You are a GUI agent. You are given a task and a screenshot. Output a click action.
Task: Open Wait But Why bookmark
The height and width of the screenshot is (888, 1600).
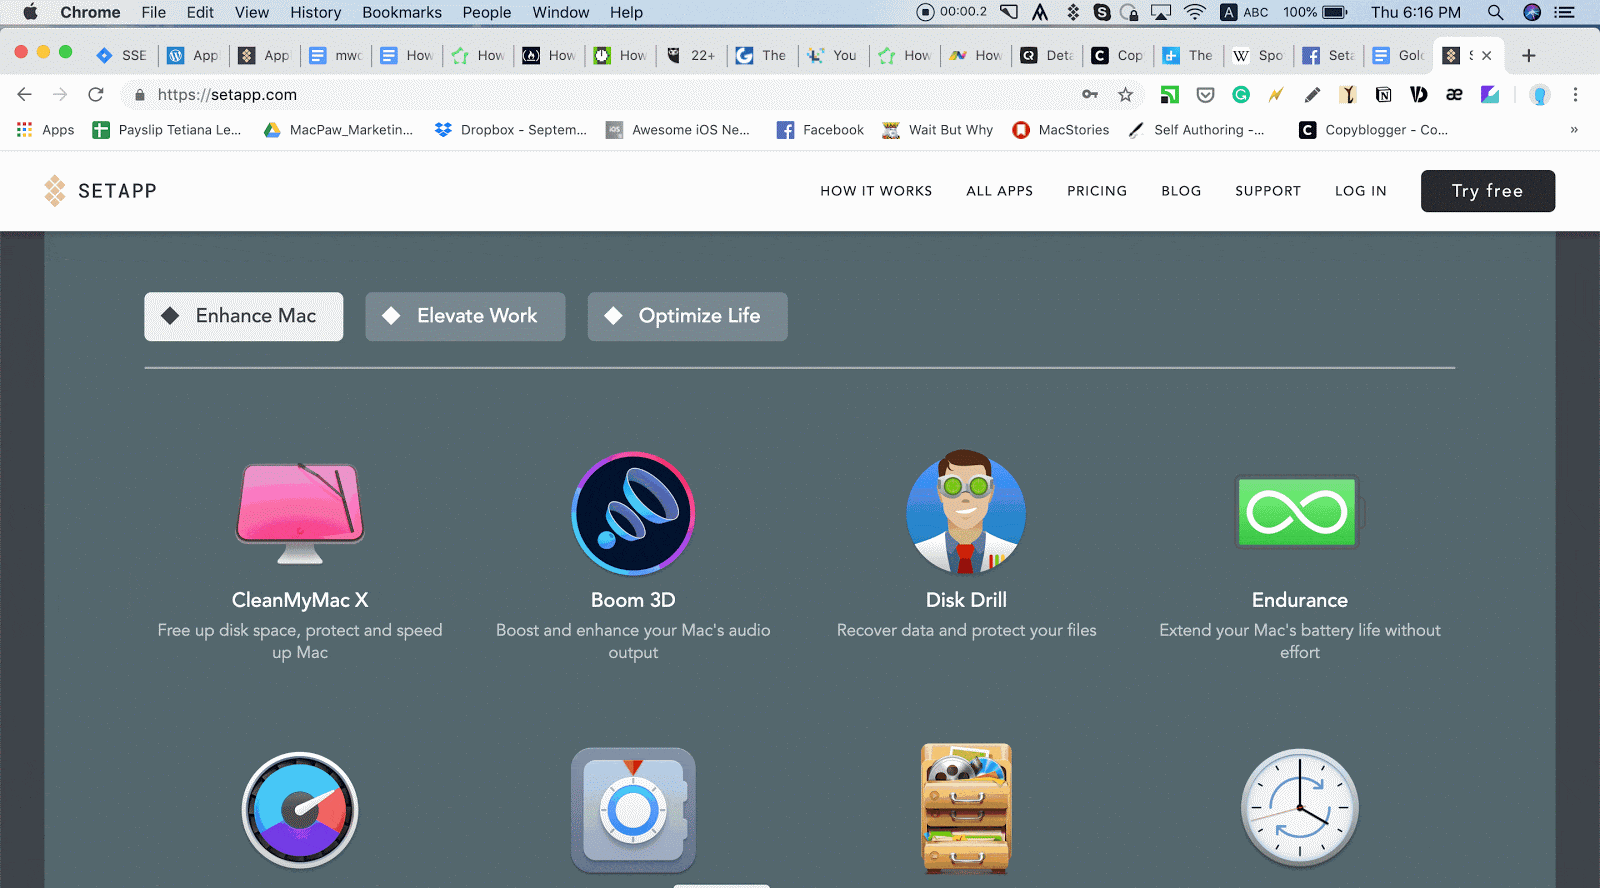938,130
